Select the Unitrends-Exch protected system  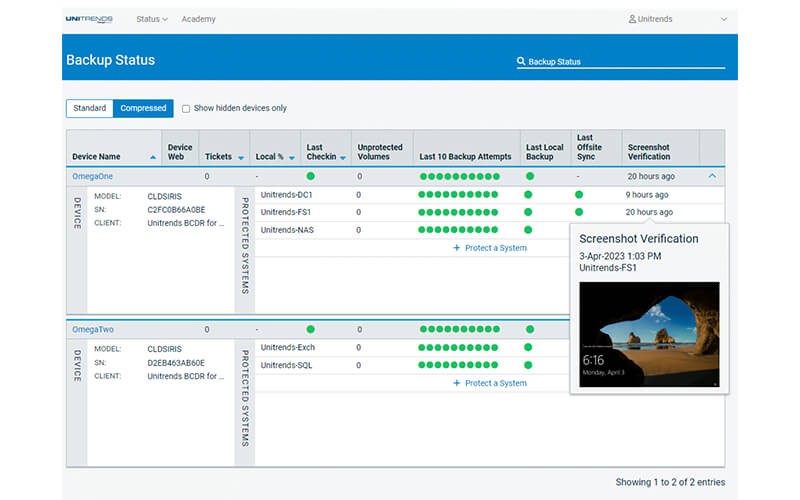click(288, 347)
